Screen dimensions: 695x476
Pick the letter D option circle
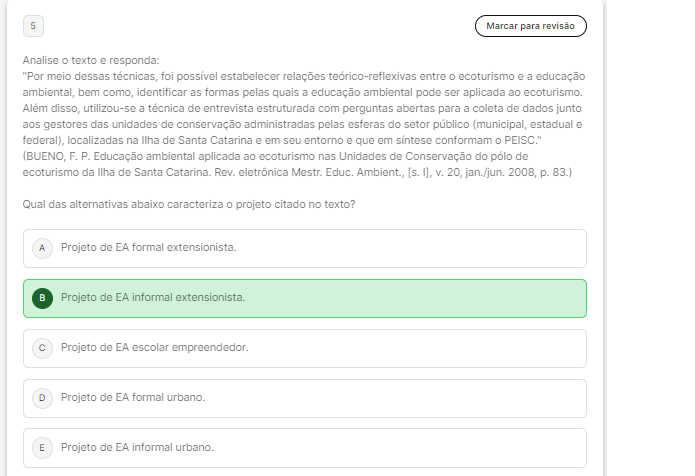(42, 397)
